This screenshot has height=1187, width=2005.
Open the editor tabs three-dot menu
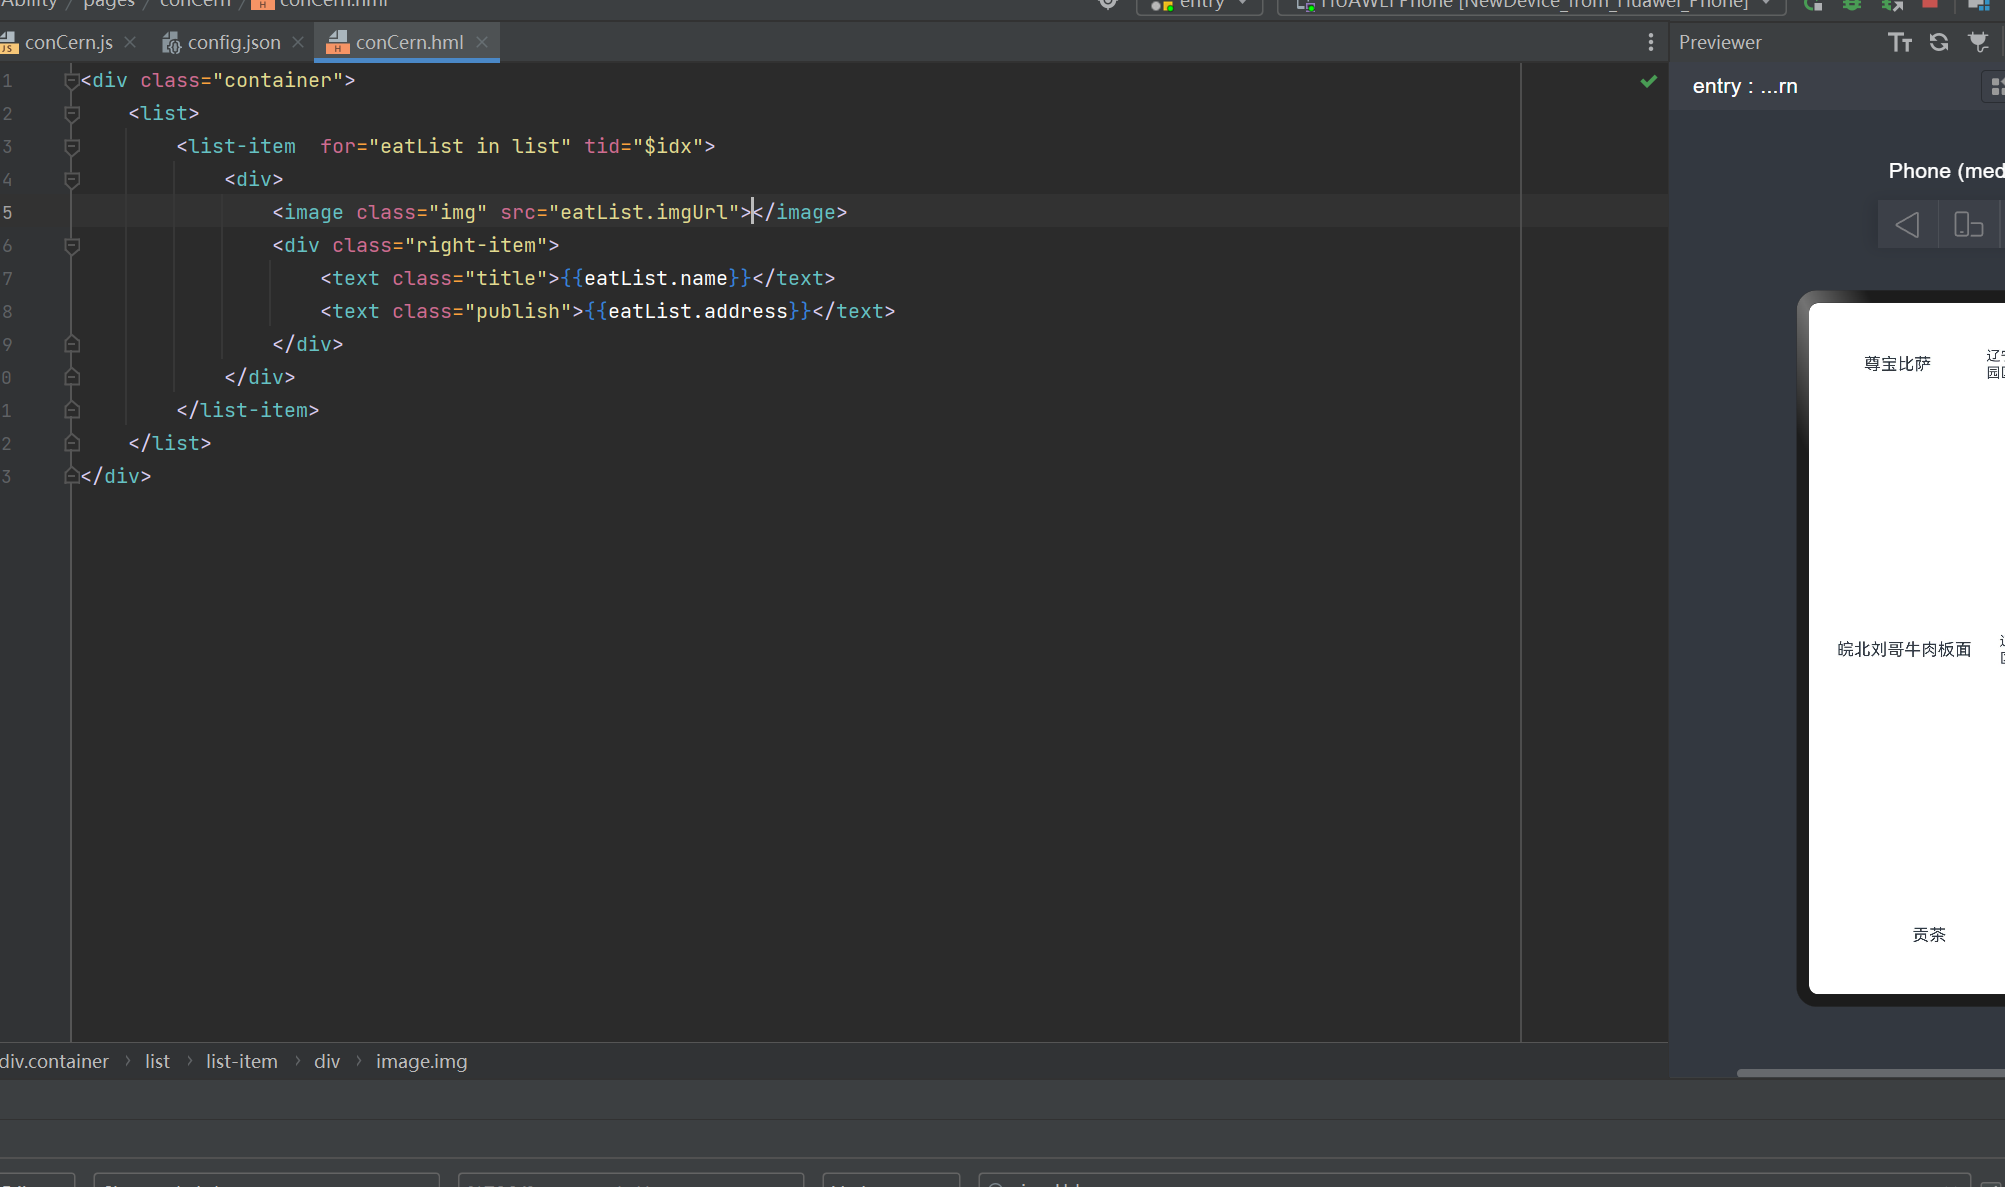click(1650, 42)
